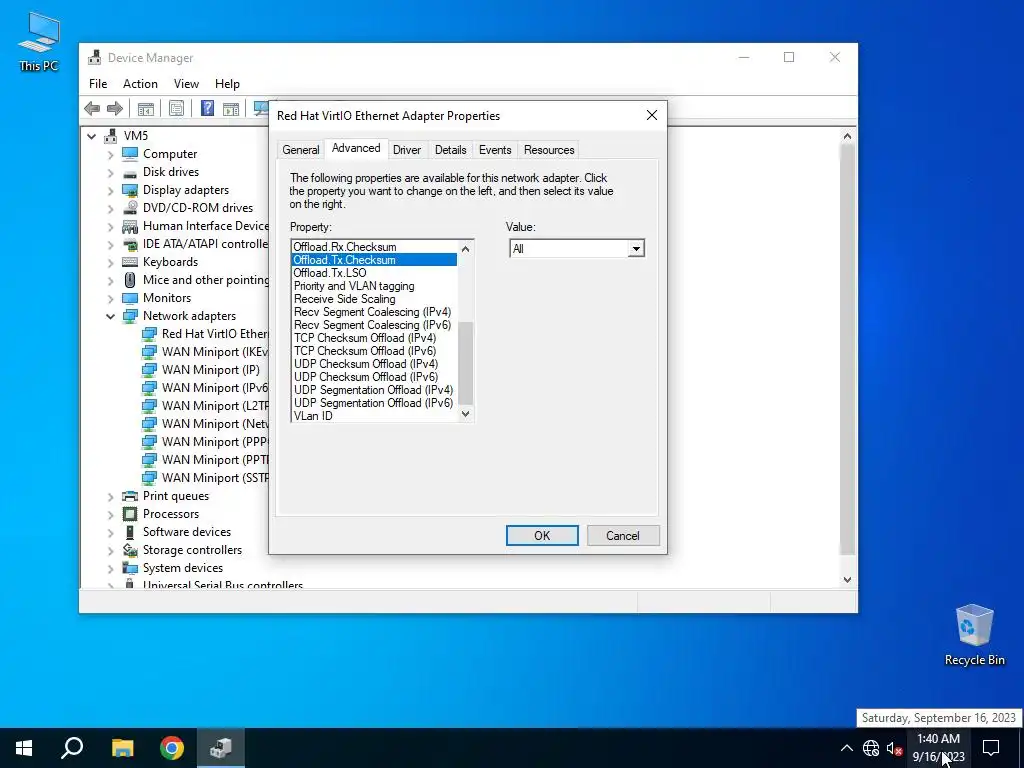The width and height of the screenshot is (1024, 768).
Task: Click the Monitors category icon
Action: [131, 298]
